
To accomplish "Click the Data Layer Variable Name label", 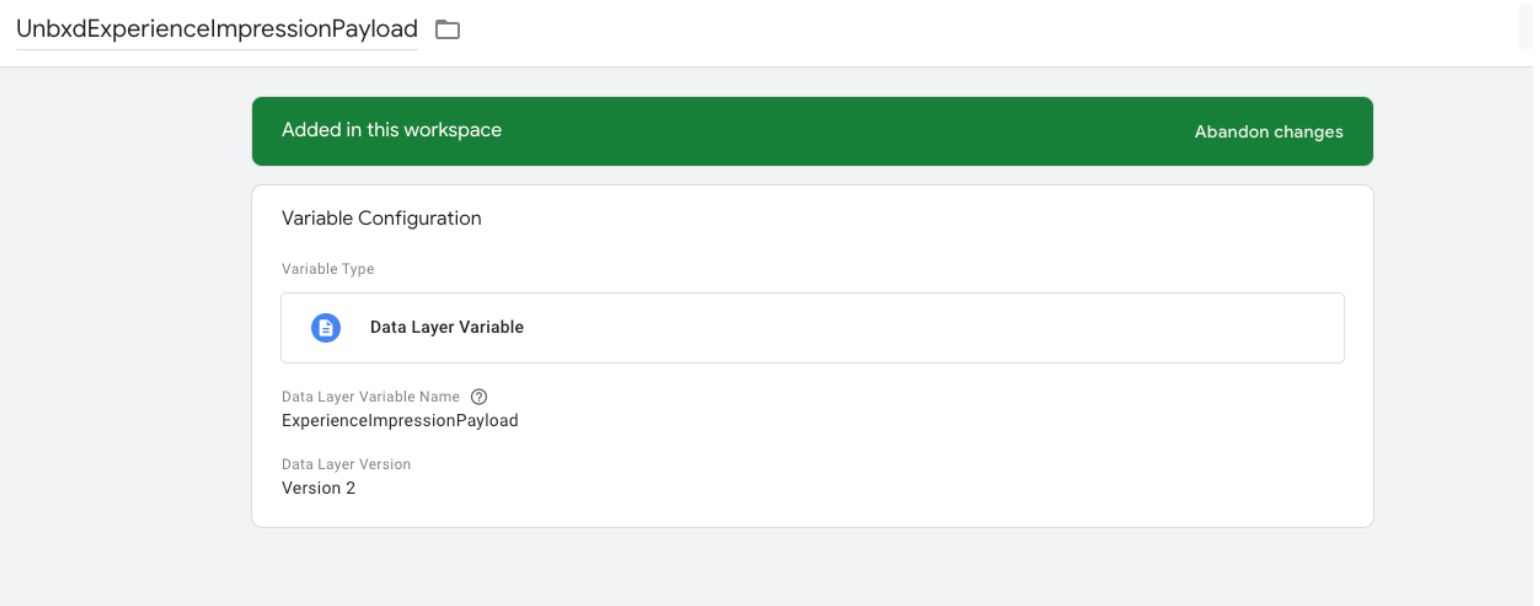I will click(371, 397).
